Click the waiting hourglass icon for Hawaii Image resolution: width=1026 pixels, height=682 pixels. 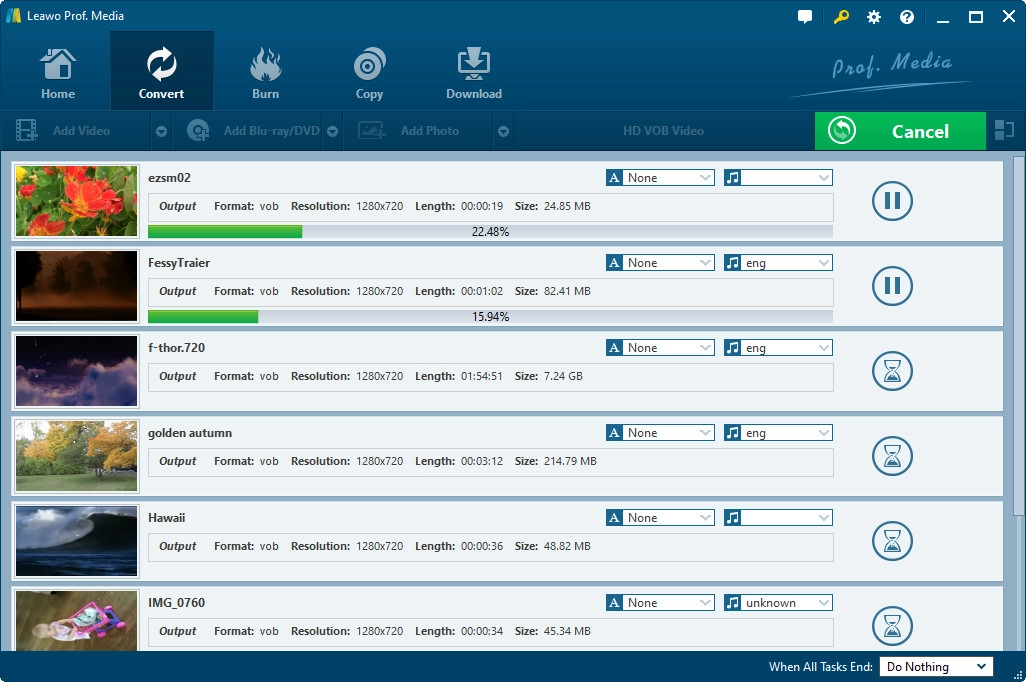tap(892, 541)
